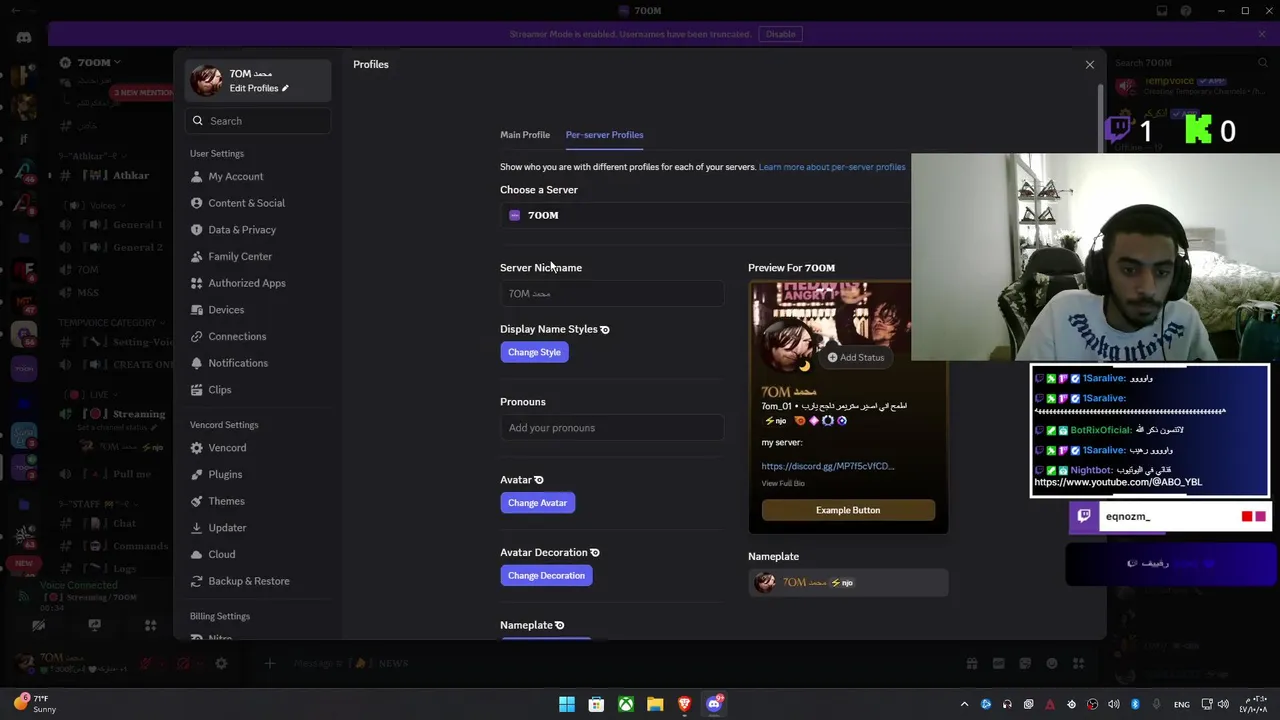Focus the settings Search field
This screenshot has height=720, width=1280.
pos(258,121)
